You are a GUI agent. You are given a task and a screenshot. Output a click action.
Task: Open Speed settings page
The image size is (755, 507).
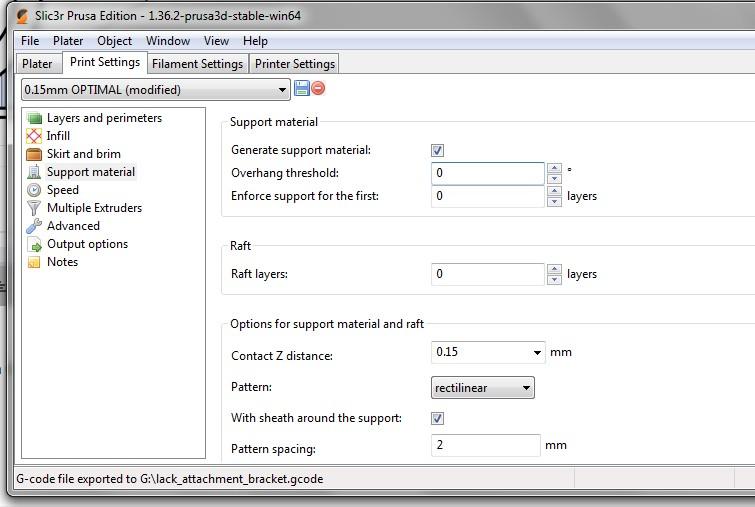point(63,190)
